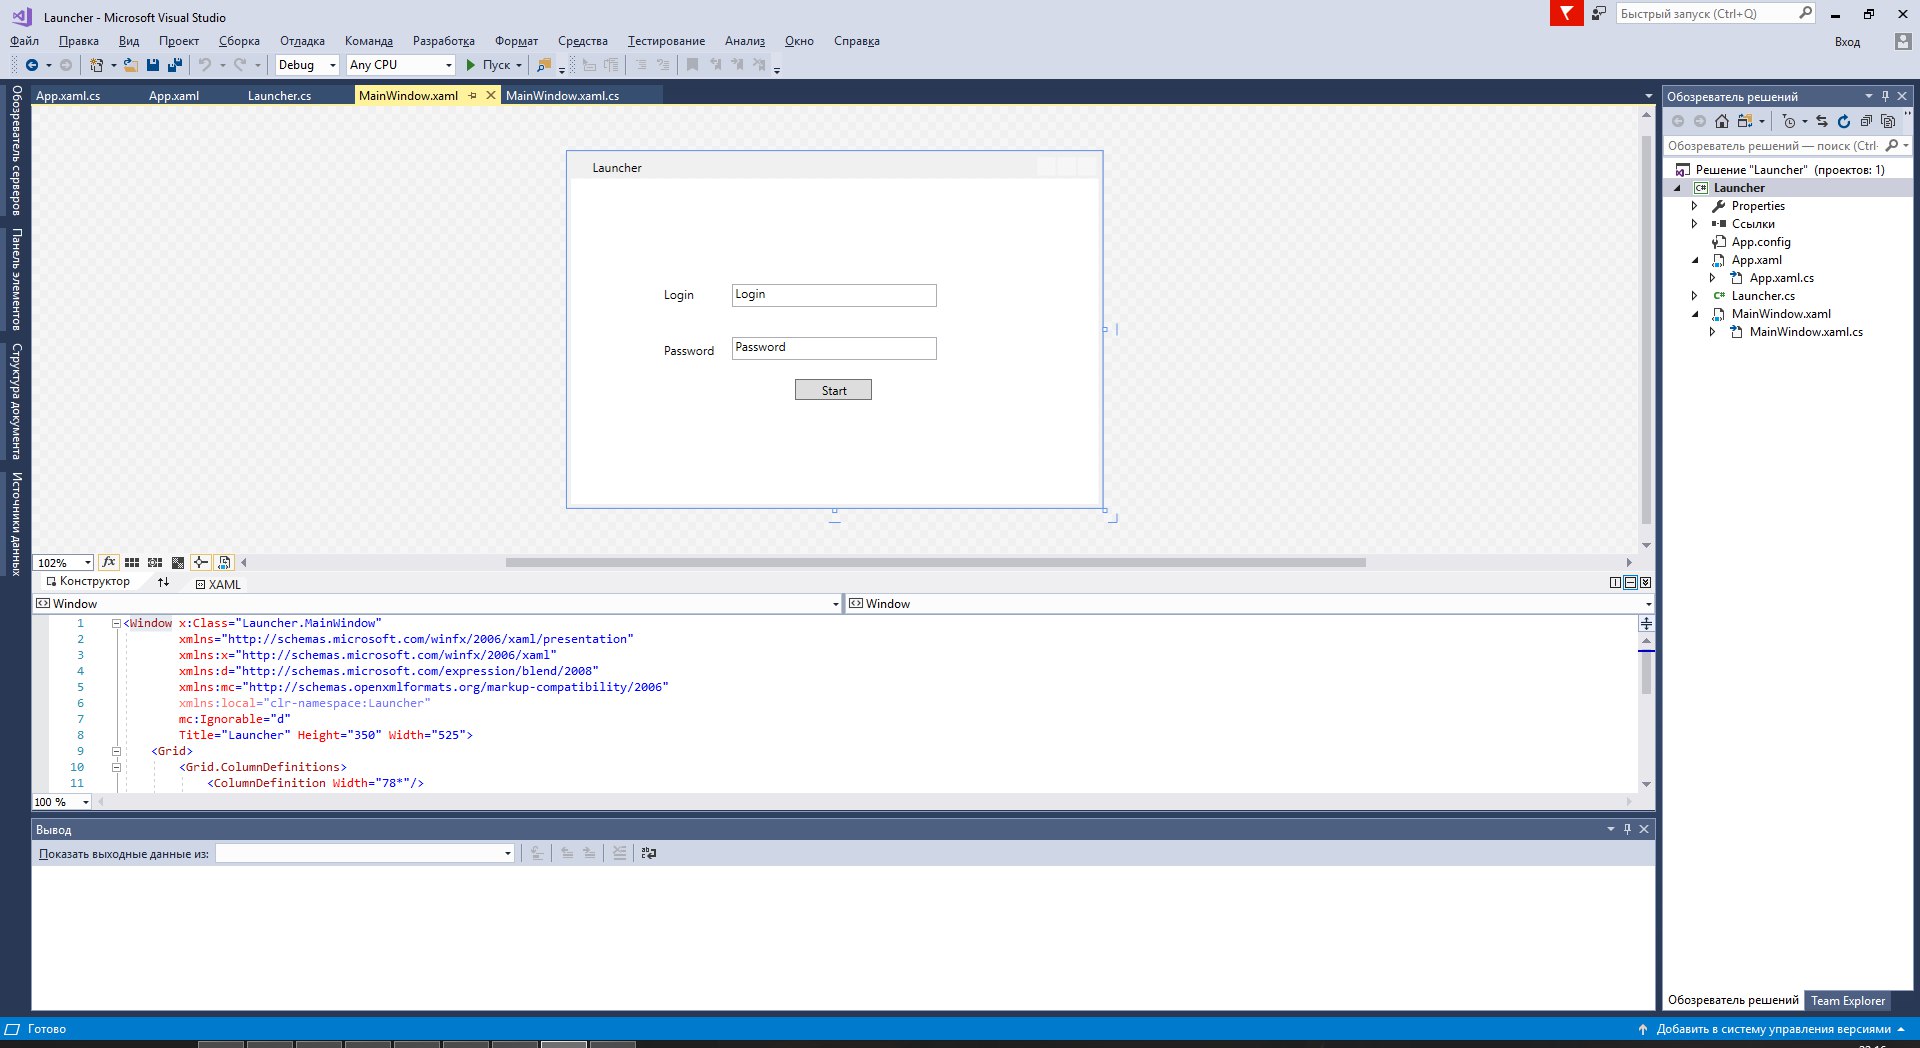Image resolution: width=1920 pixels, height=1048 pixels.
Task: Select Launcher.cs in the Solution Explorer tree
Action: 1763,296
